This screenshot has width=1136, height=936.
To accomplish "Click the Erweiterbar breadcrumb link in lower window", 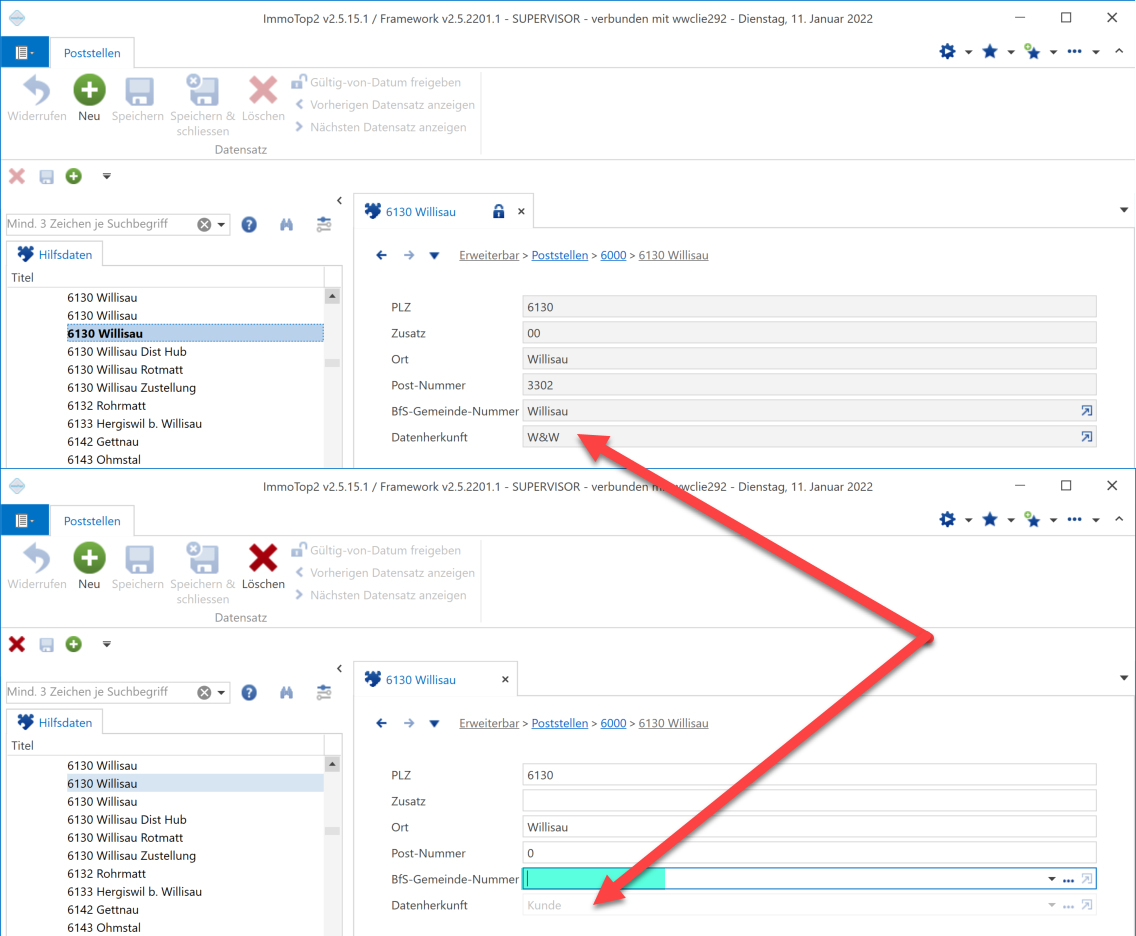I will [489, 723].
